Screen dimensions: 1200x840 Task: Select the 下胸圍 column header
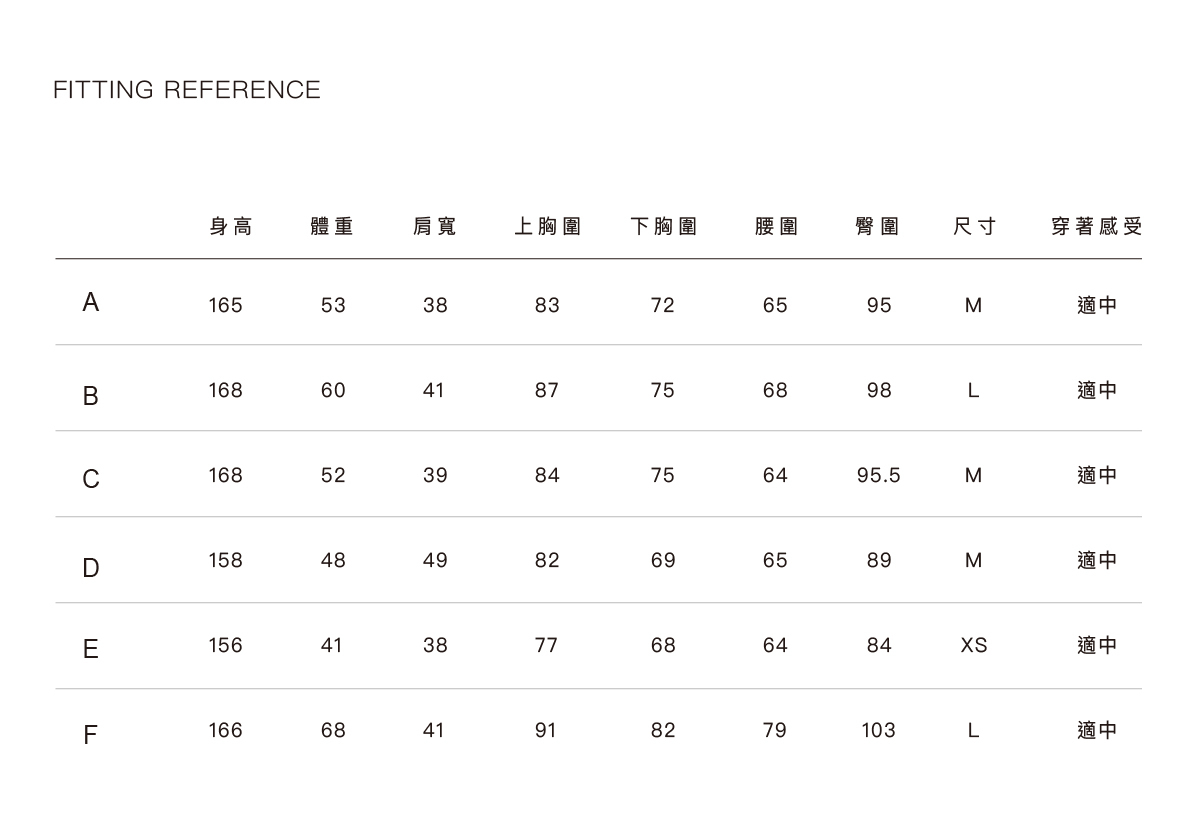tap(663, 227)
